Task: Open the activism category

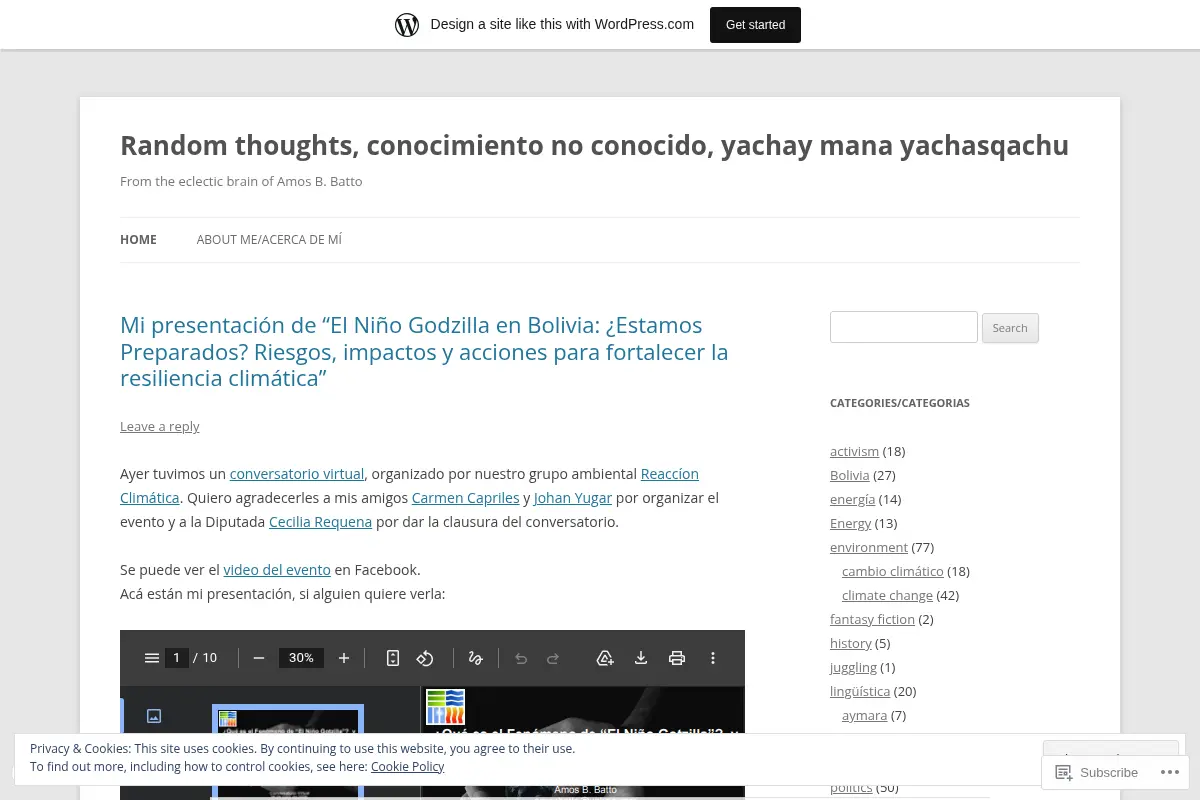Action: pyautogui.click(x=854, y=451)
